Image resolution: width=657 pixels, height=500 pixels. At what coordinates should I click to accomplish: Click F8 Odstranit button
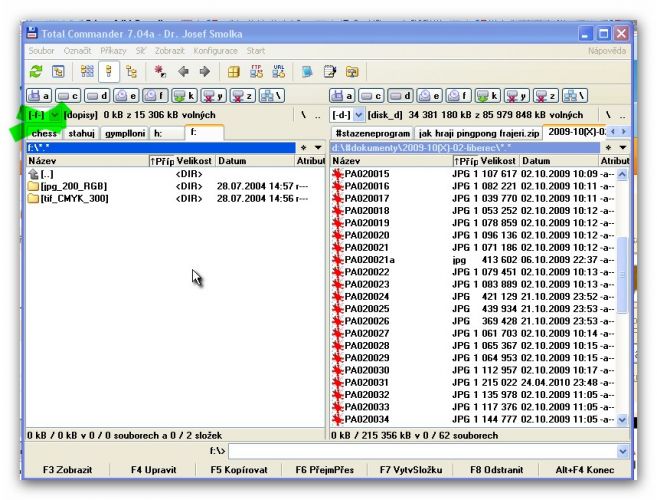pos(497,470)
